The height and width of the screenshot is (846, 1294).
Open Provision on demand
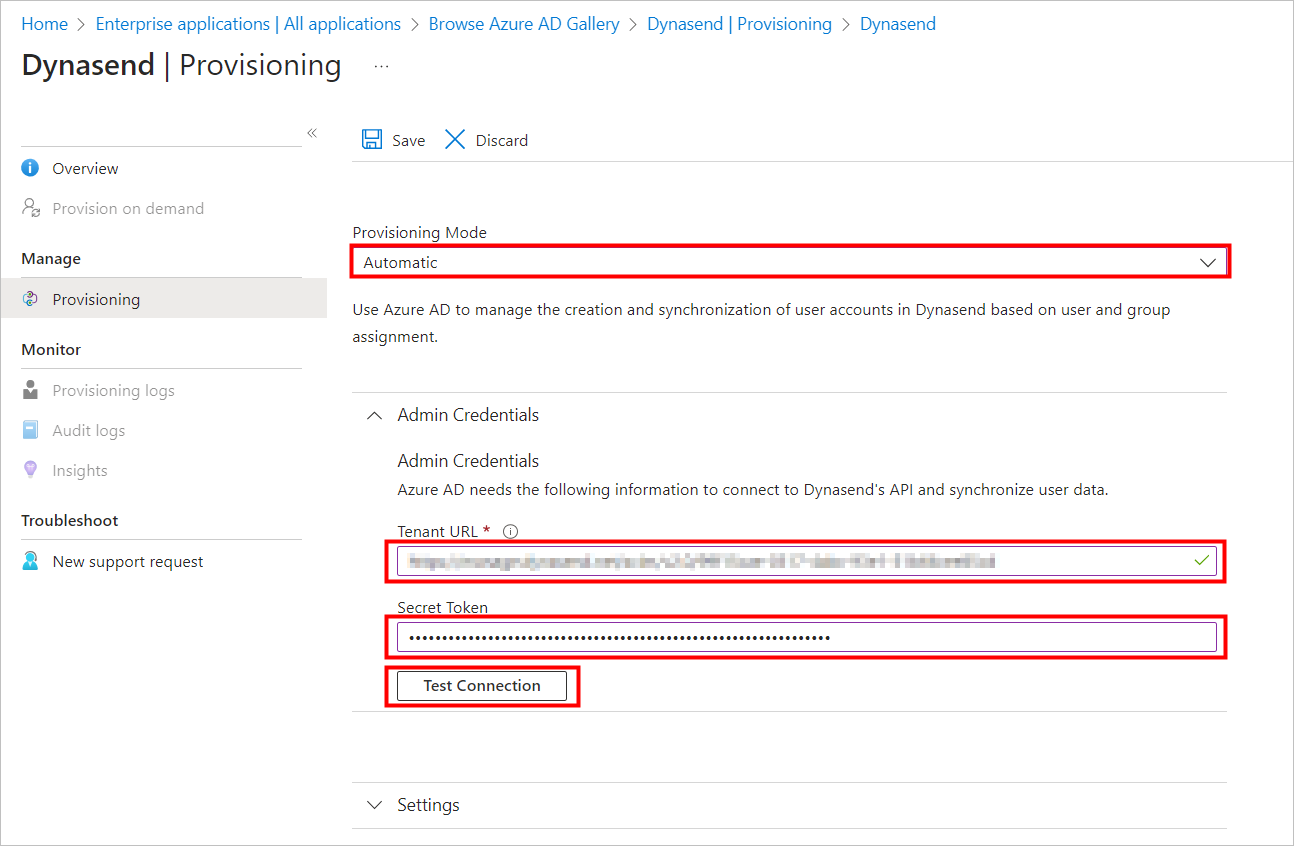(x=128, y=208)
